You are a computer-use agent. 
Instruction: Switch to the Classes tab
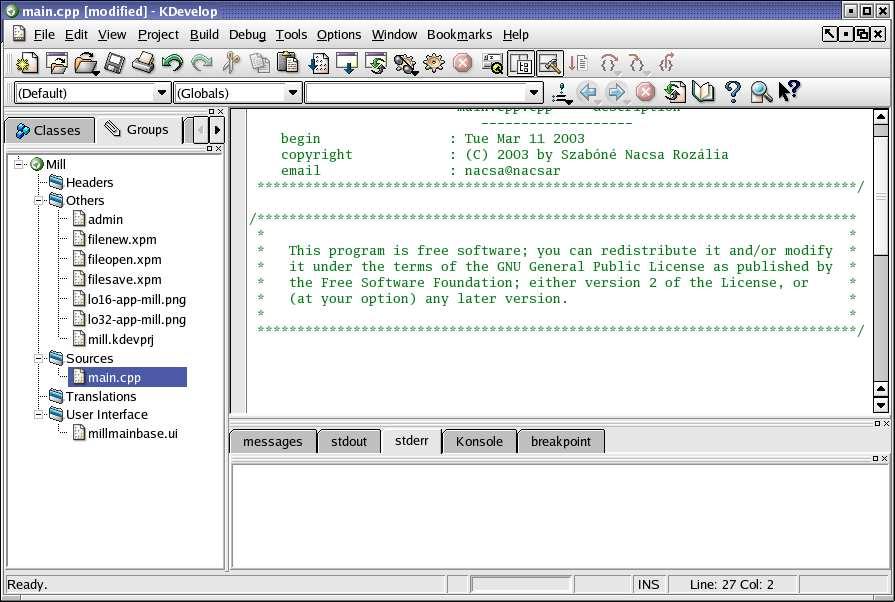(49, 131)
